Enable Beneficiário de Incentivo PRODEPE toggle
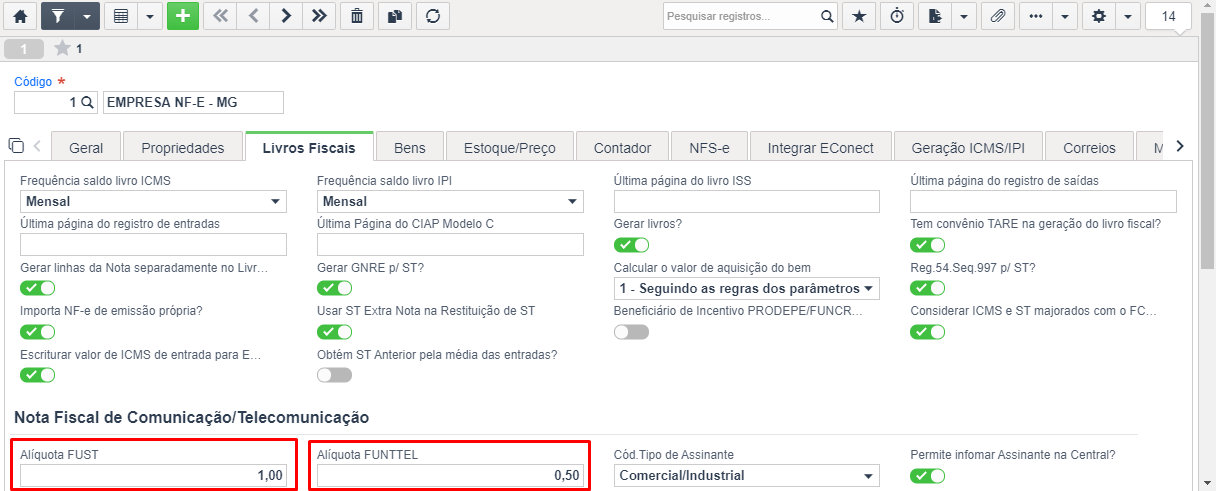1216x491 pixels. 631,332
